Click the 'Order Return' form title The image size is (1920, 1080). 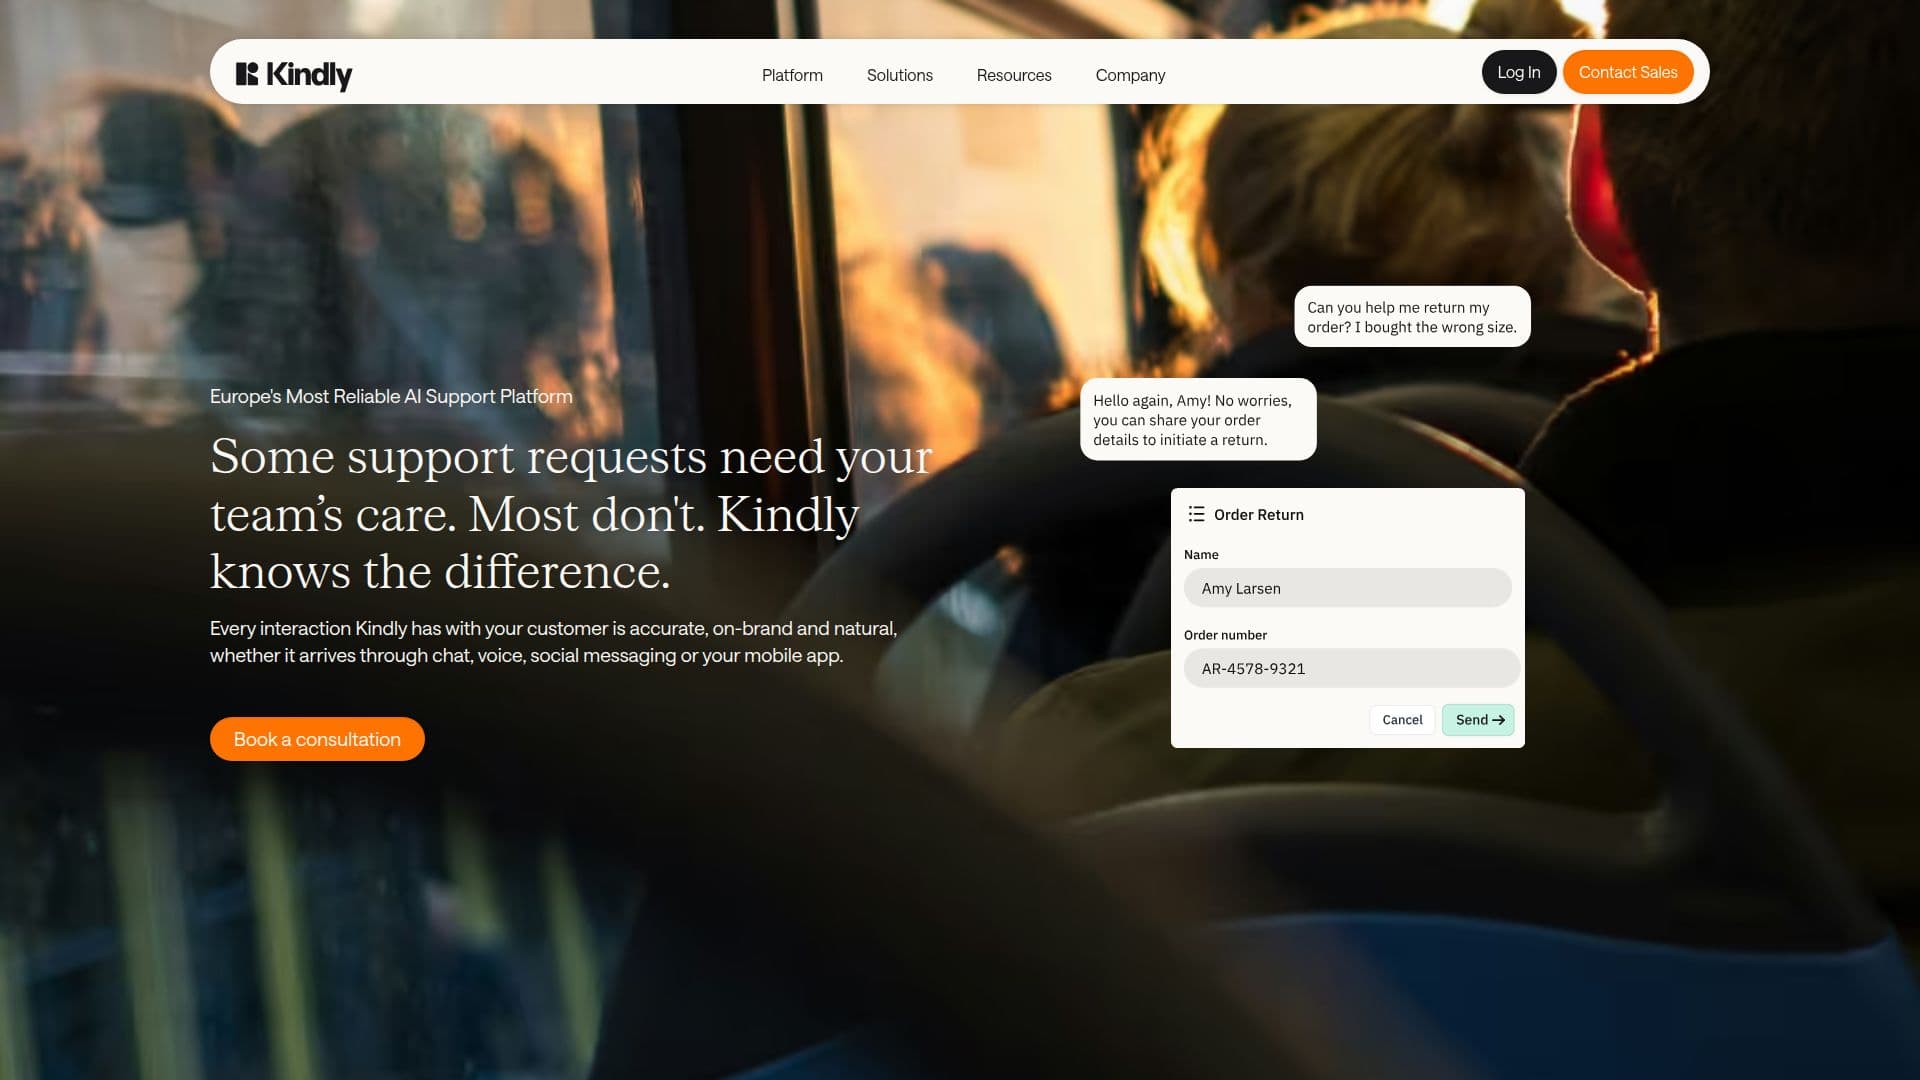click(x=1258, y=515)
